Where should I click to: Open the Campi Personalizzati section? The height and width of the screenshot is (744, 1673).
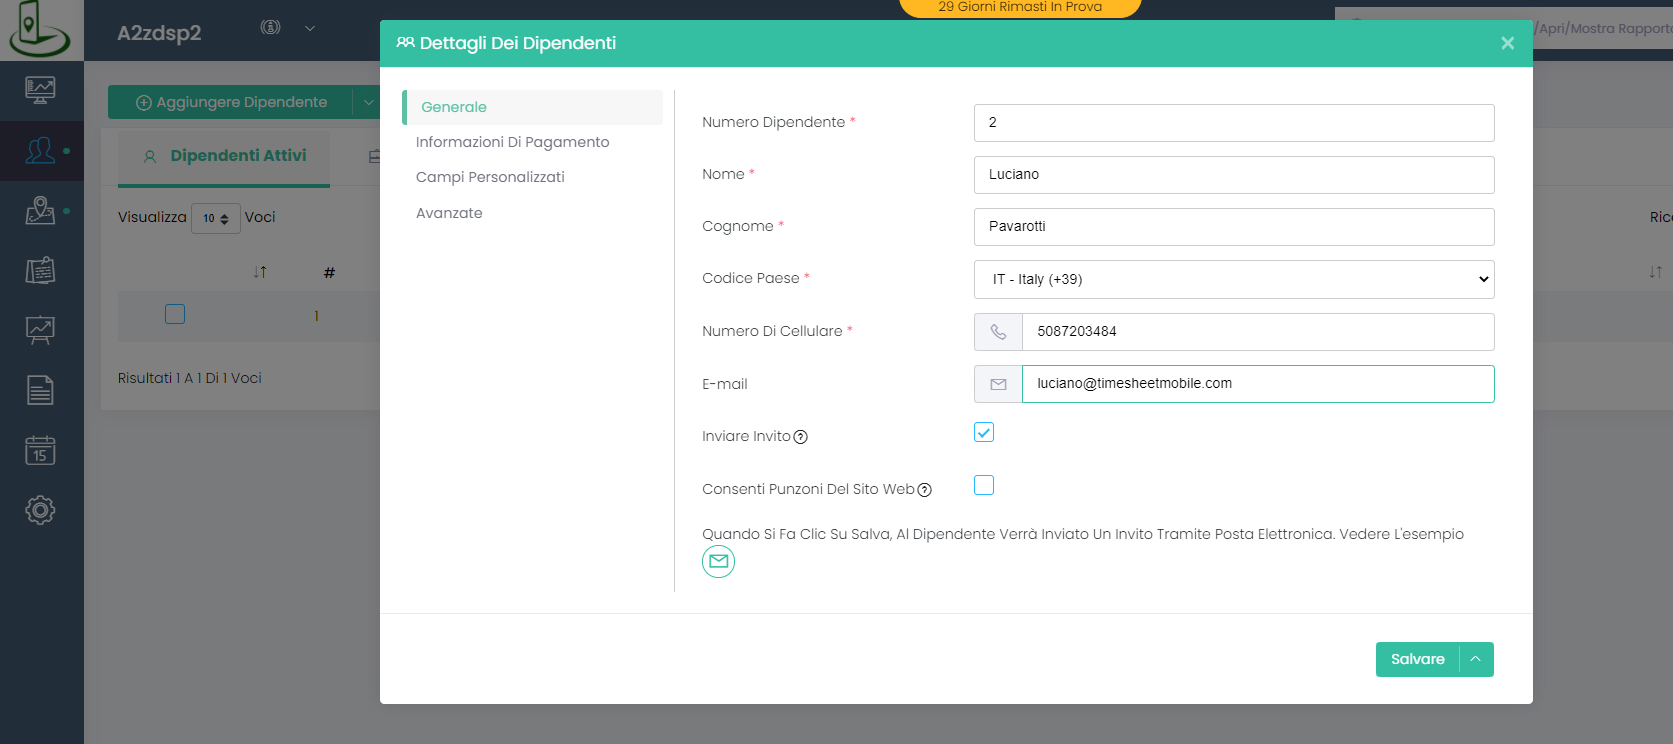tap(490, 177)
